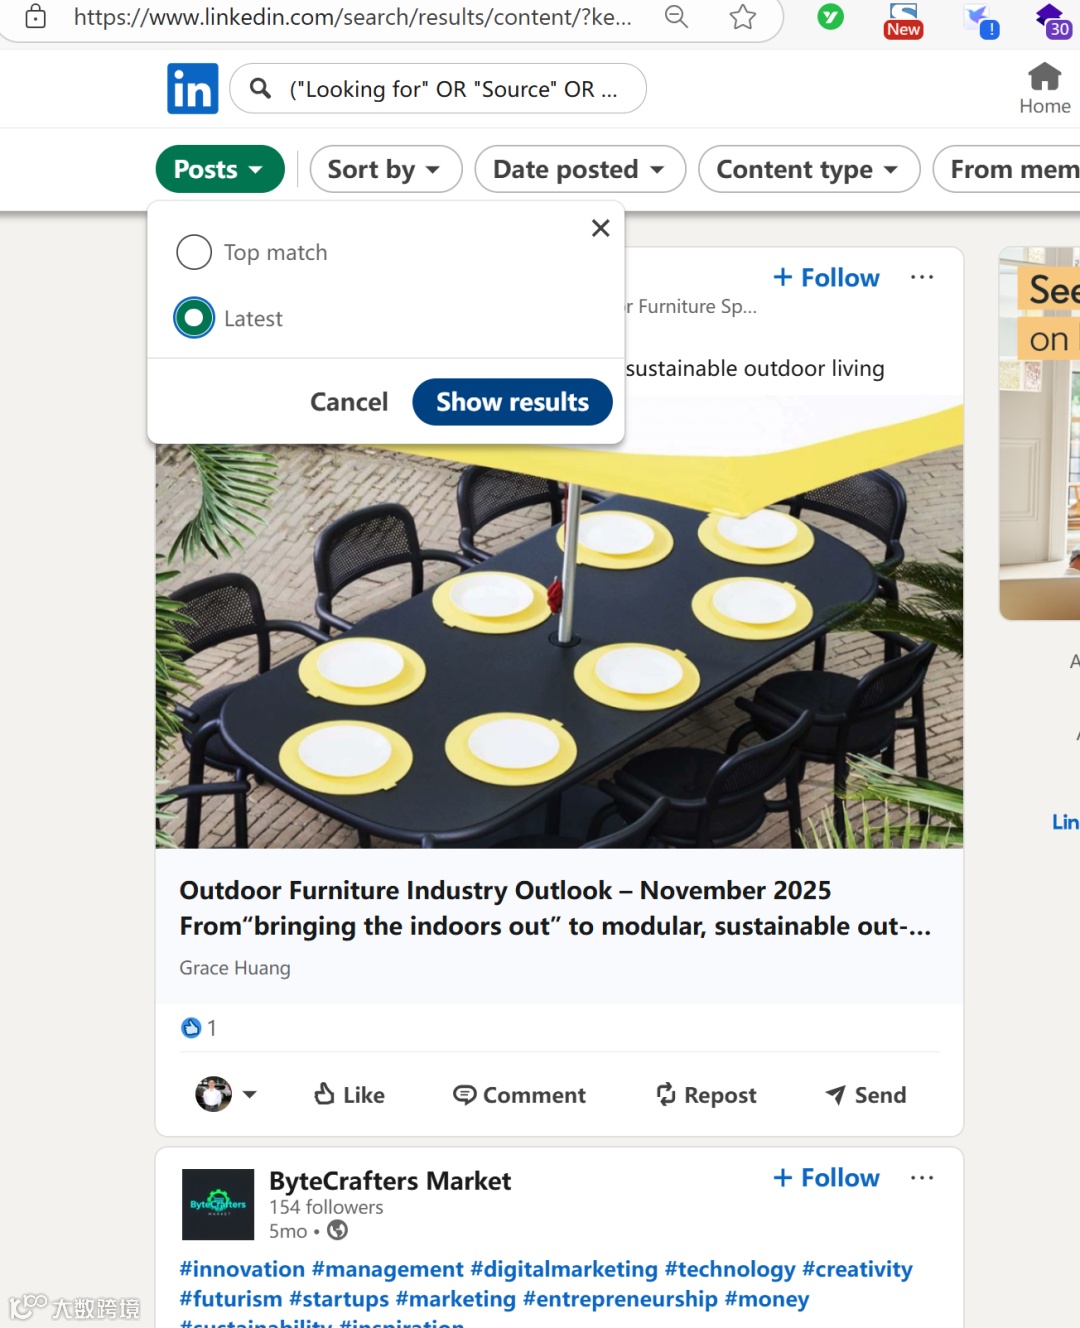
Task: Send the furniture post to someone
Action: coord(866,1095)
